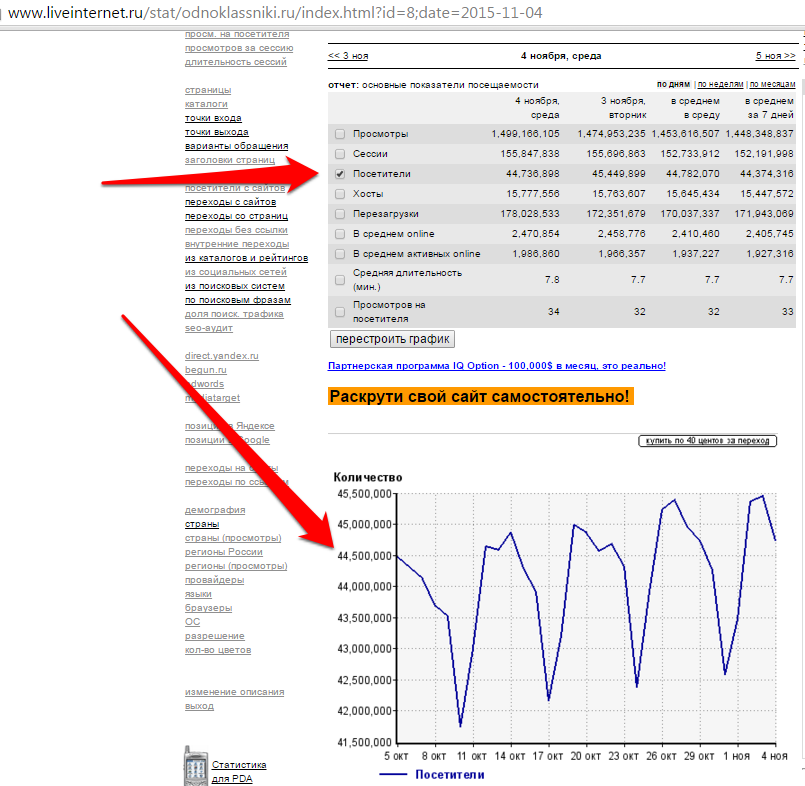Select the В среднем online checkbox
This screenshot has width=805, height=786.
tap(340, 234)
